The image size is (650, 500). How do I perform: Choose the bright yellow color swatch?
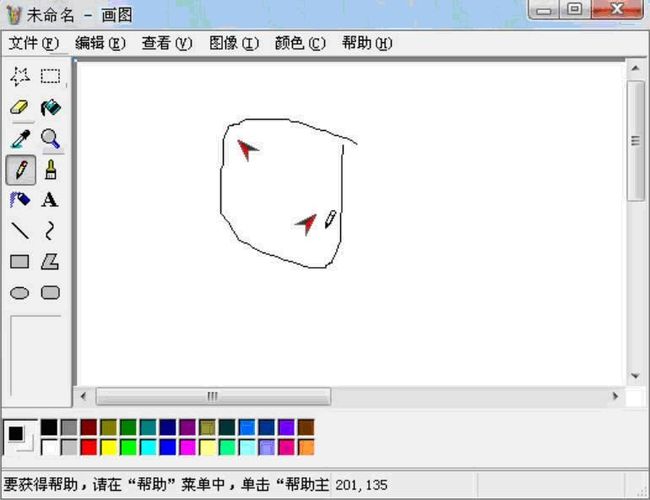pos(109,447)
